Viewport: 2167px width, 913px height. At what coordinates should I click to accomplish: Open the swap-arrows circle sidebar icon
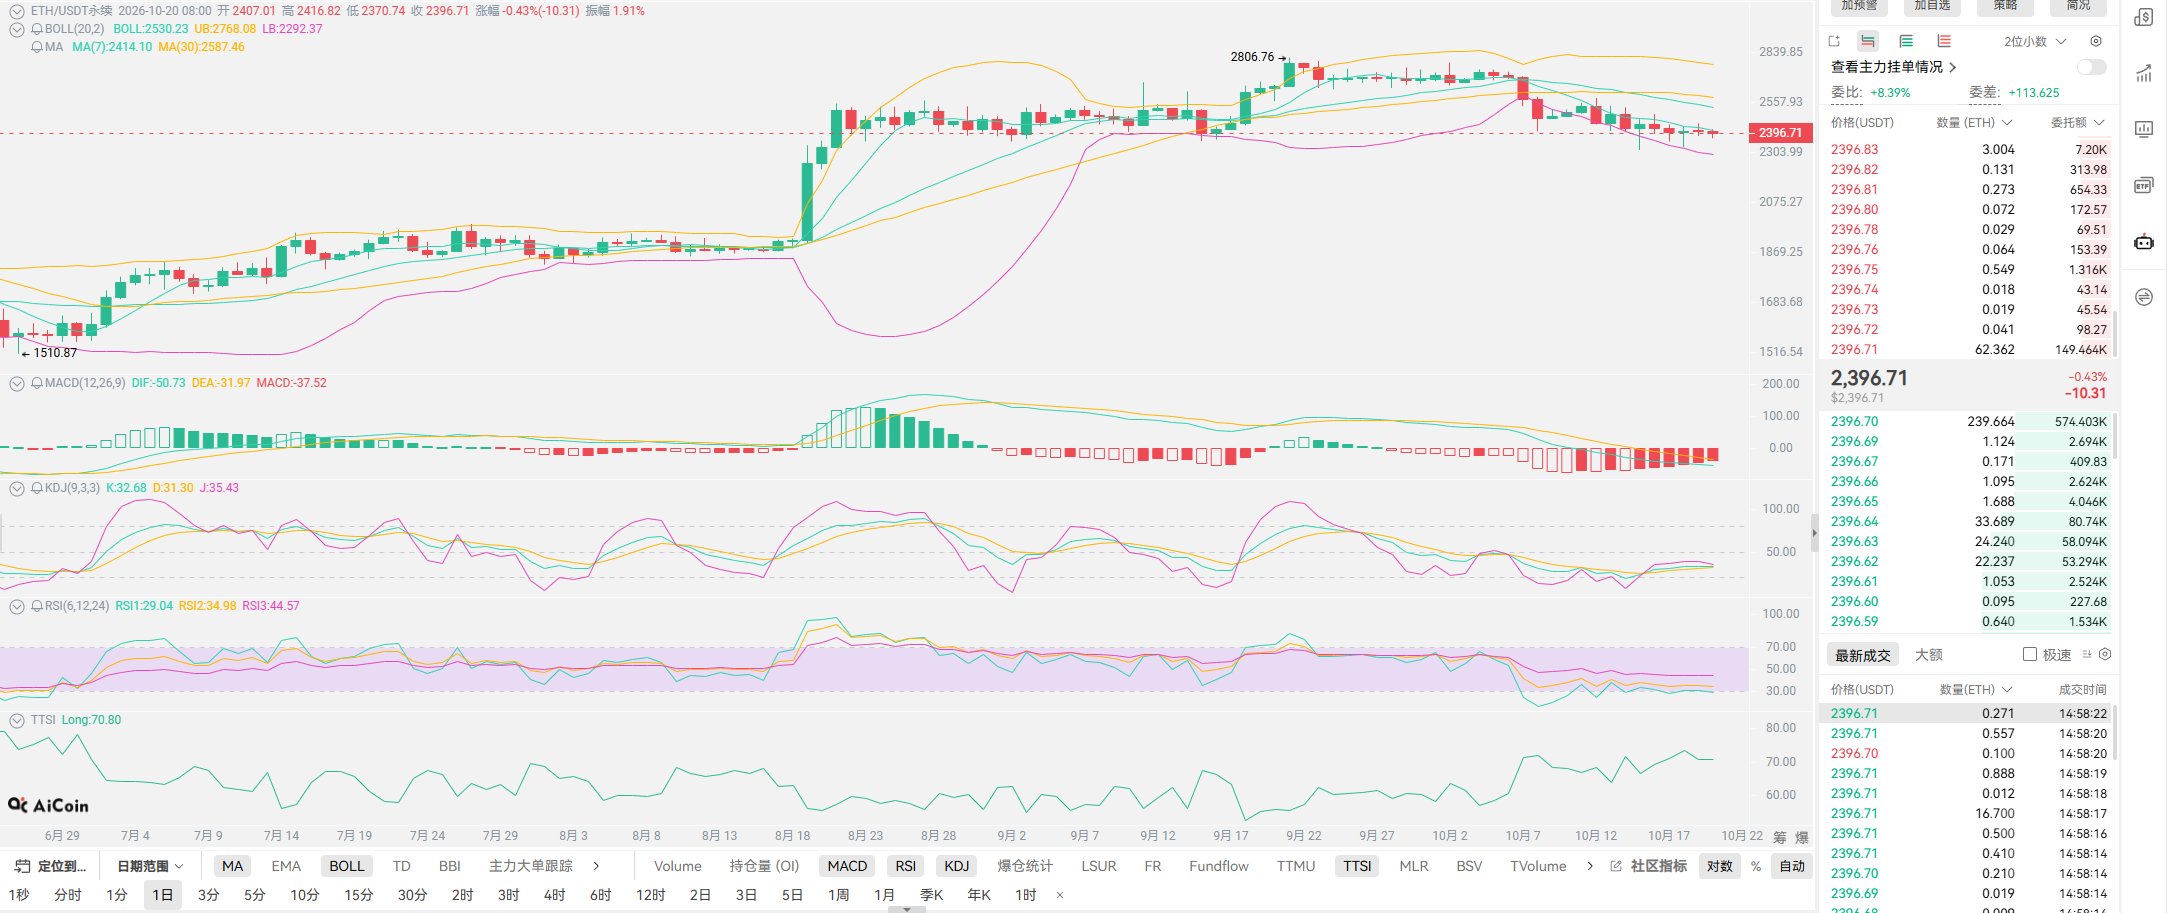click(2144, 297)
